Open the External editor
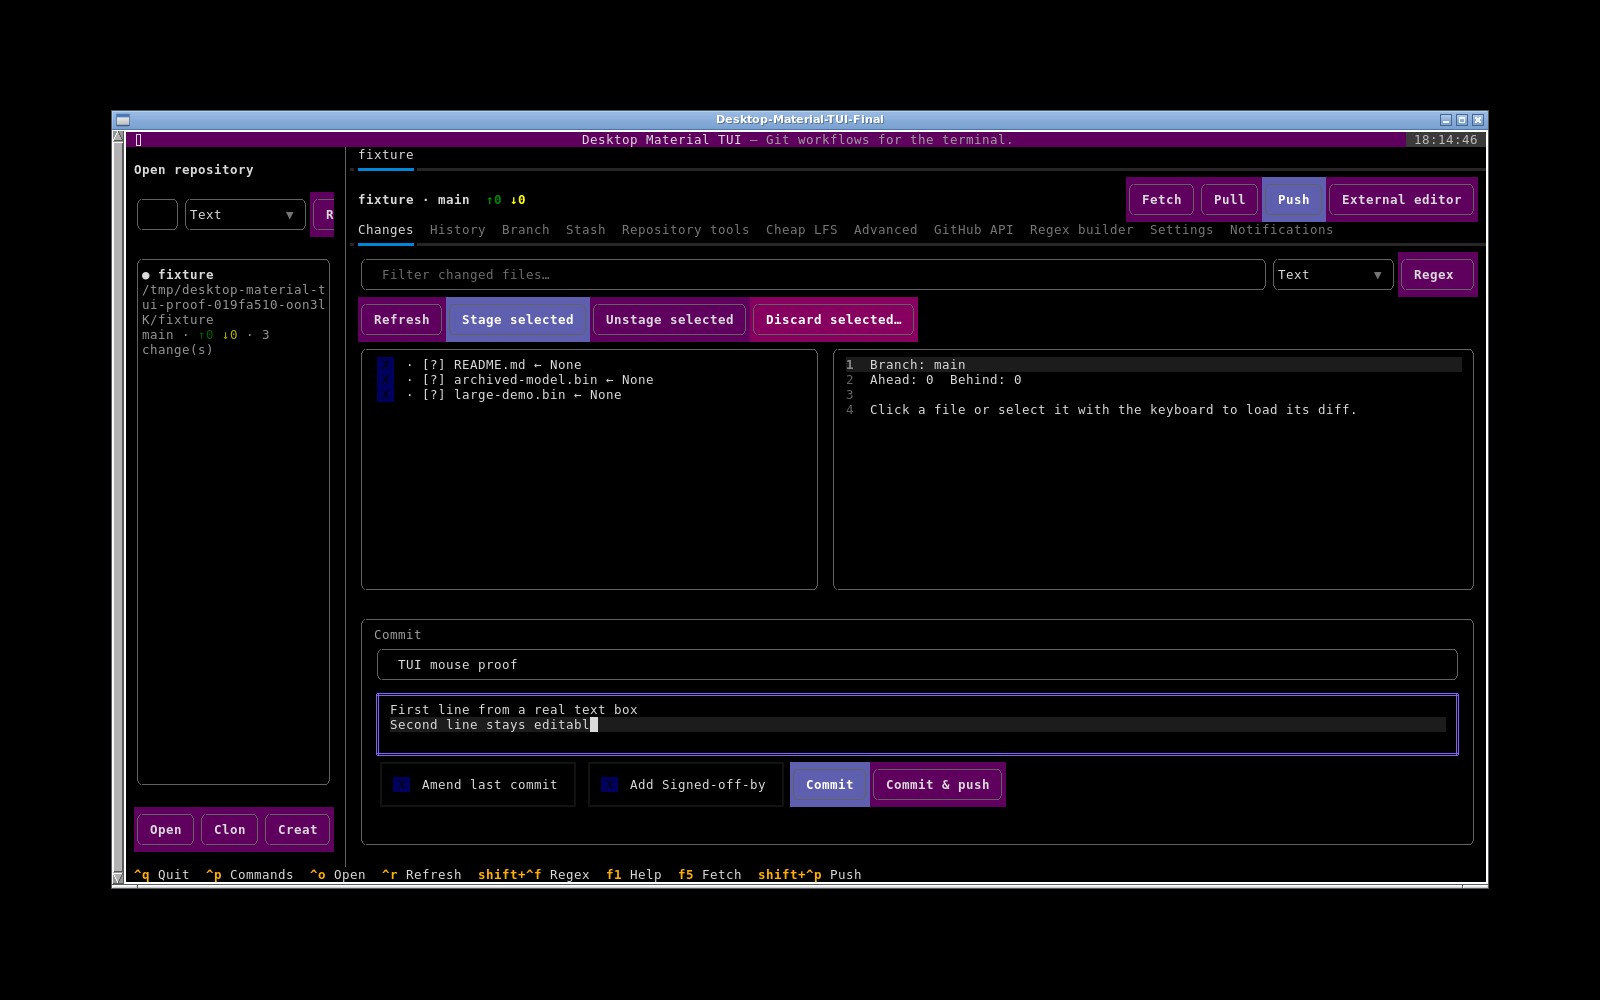1600x1000 pixels. click(1402, 200)
